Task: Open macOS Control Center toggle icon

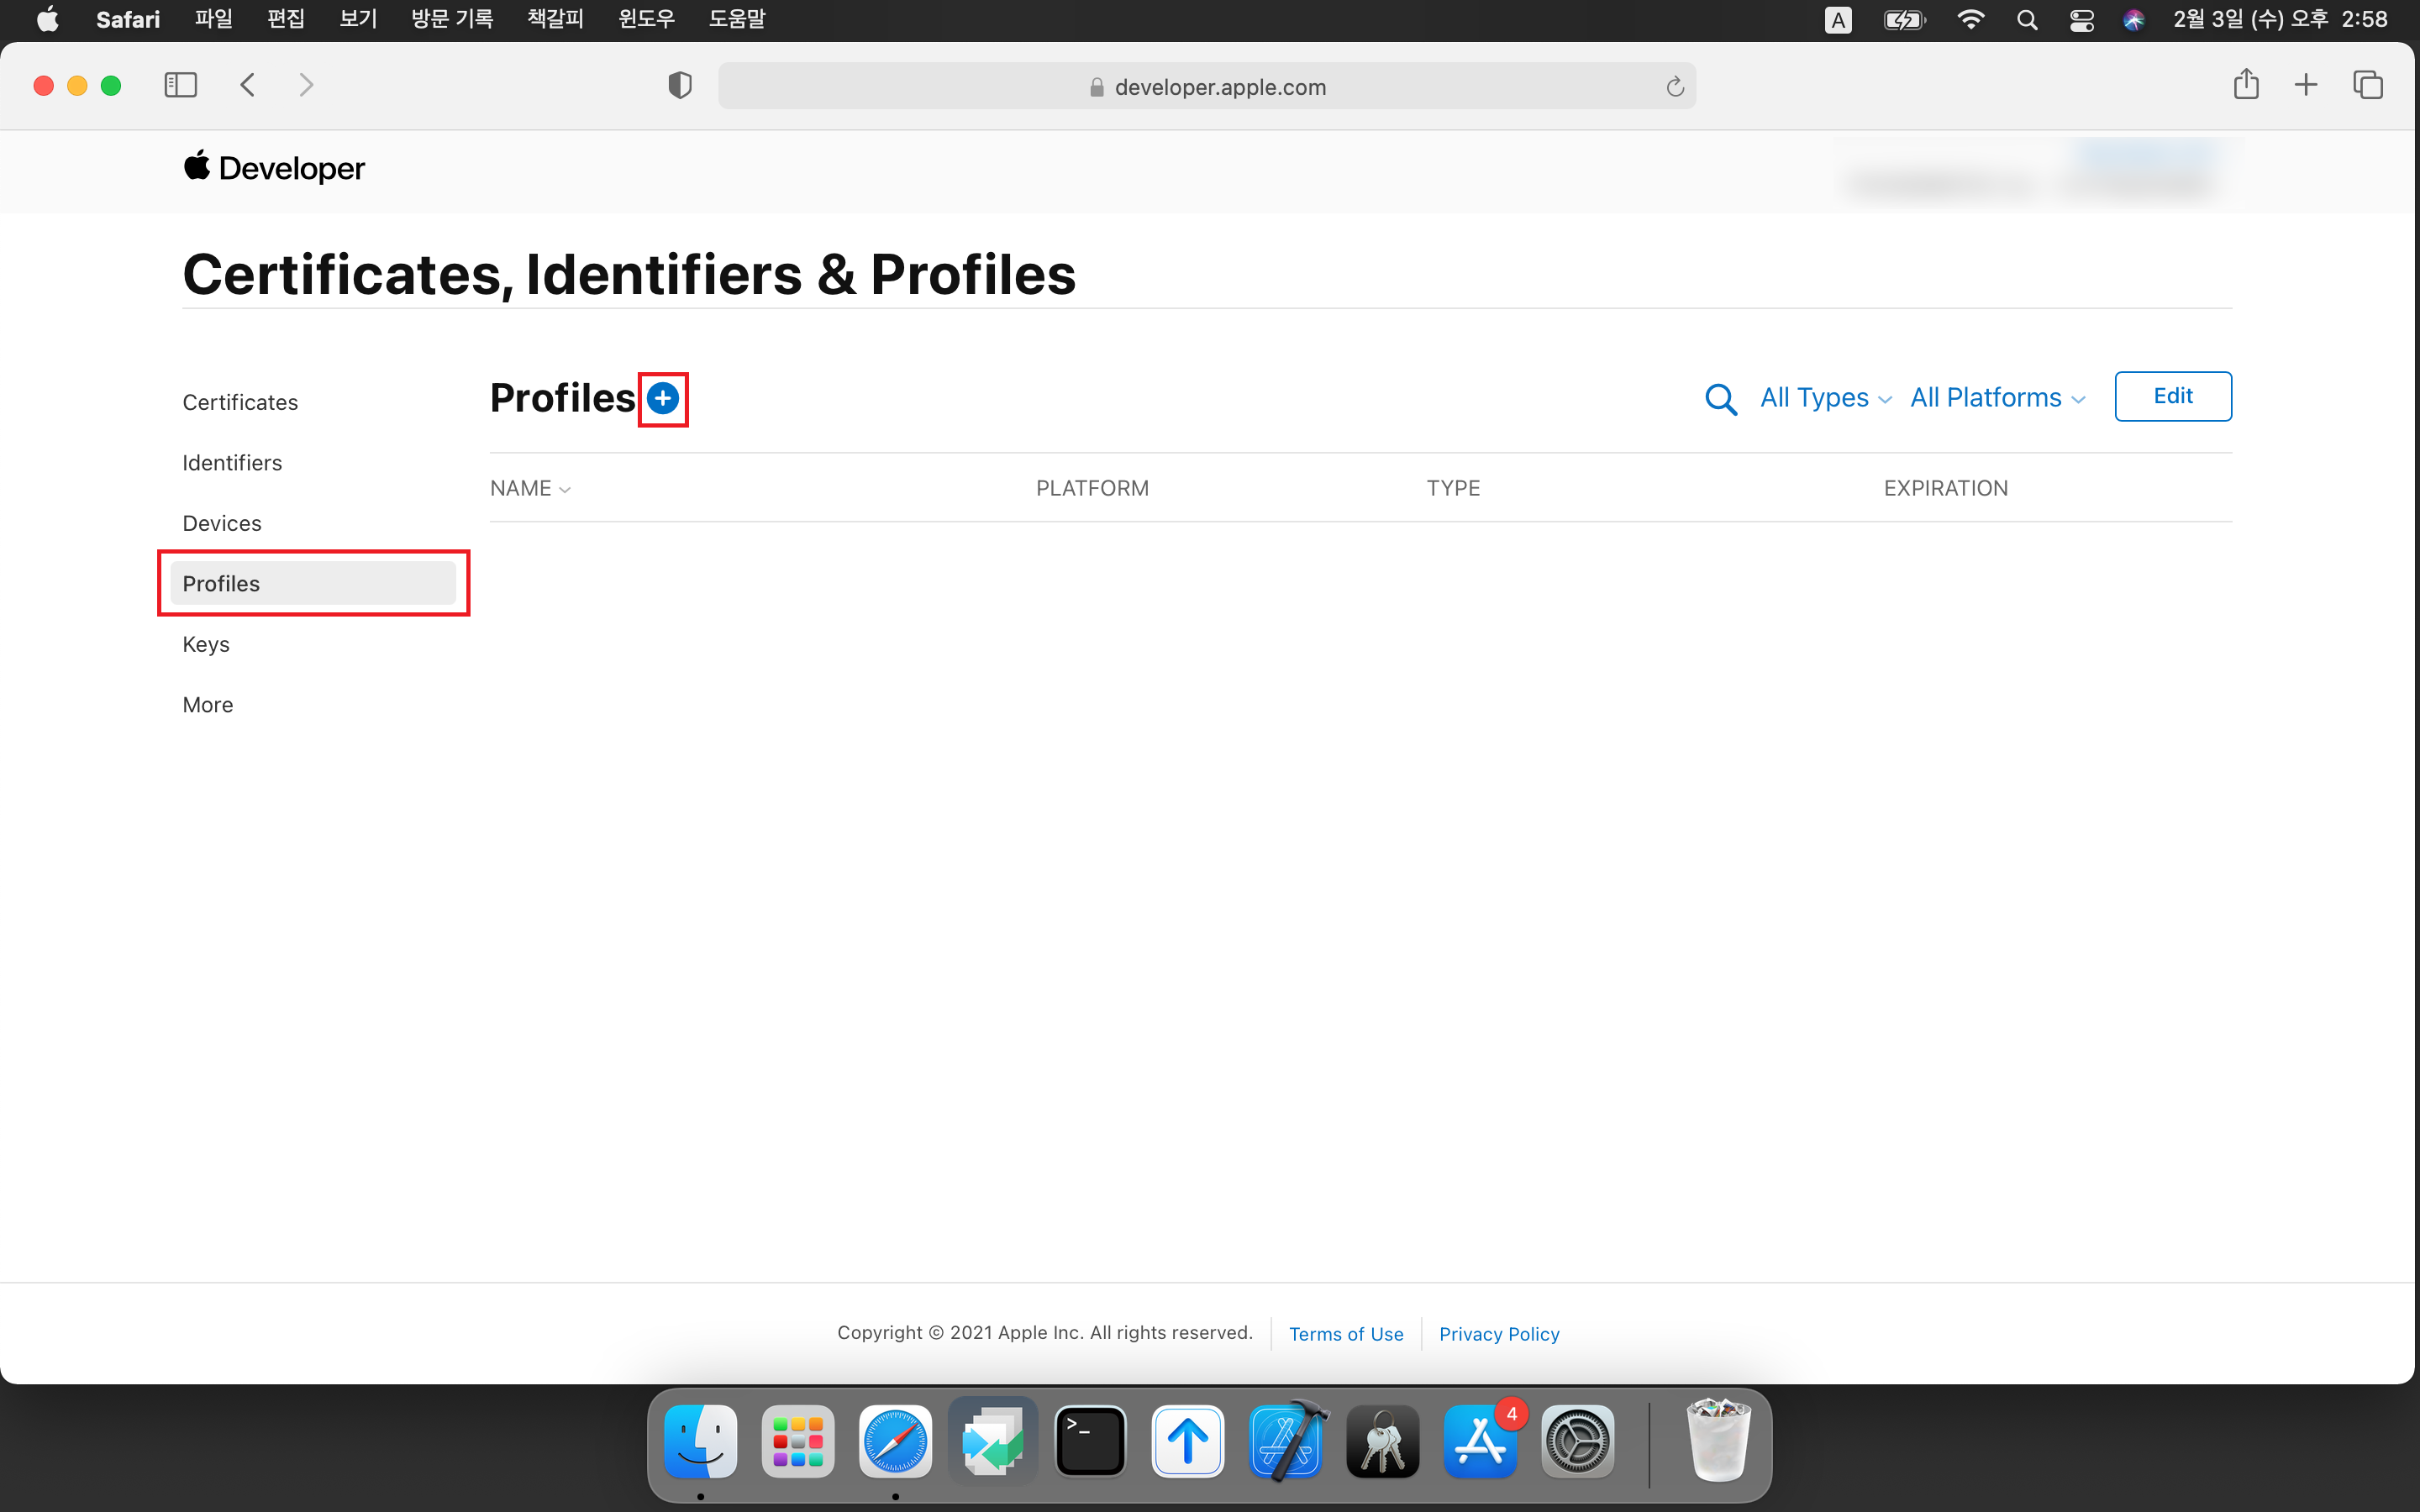Action: click(2081, 20)
